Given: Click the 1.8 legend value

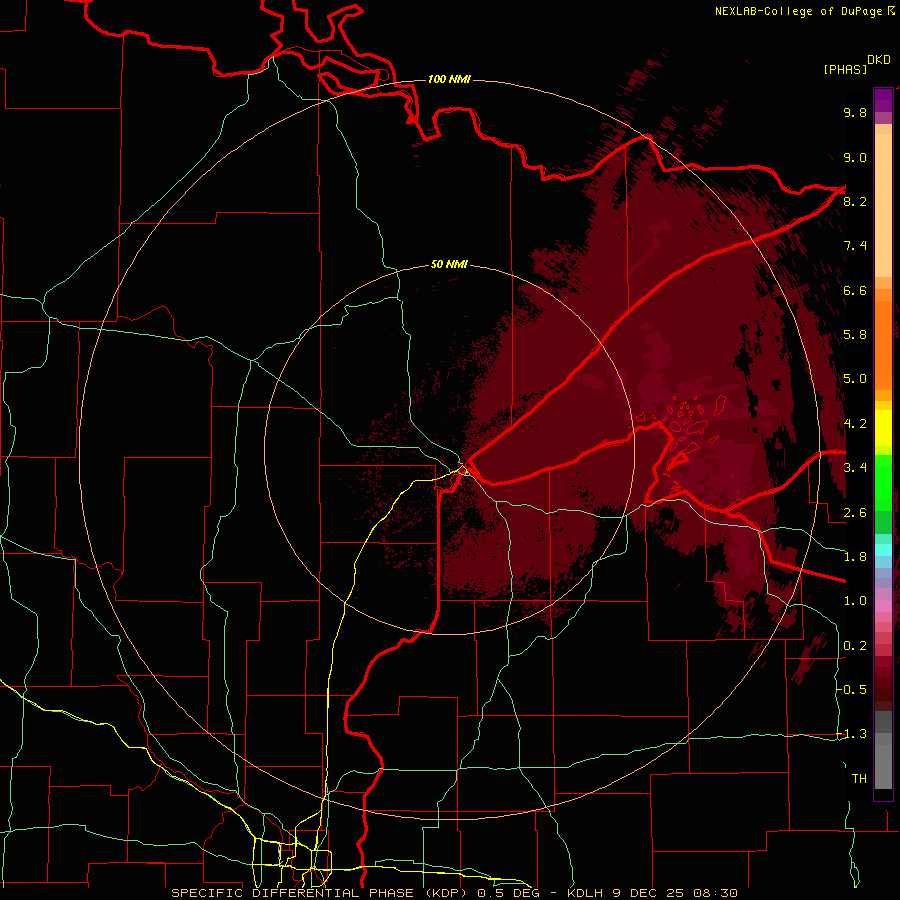Looking at the screenshot, I should [x=855, y=557].
